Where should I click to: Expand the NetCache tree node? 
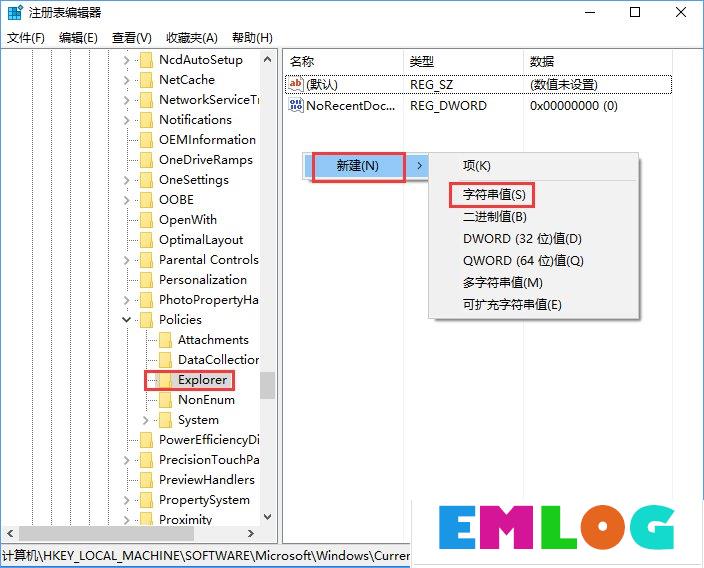click(x=127, y=80)
